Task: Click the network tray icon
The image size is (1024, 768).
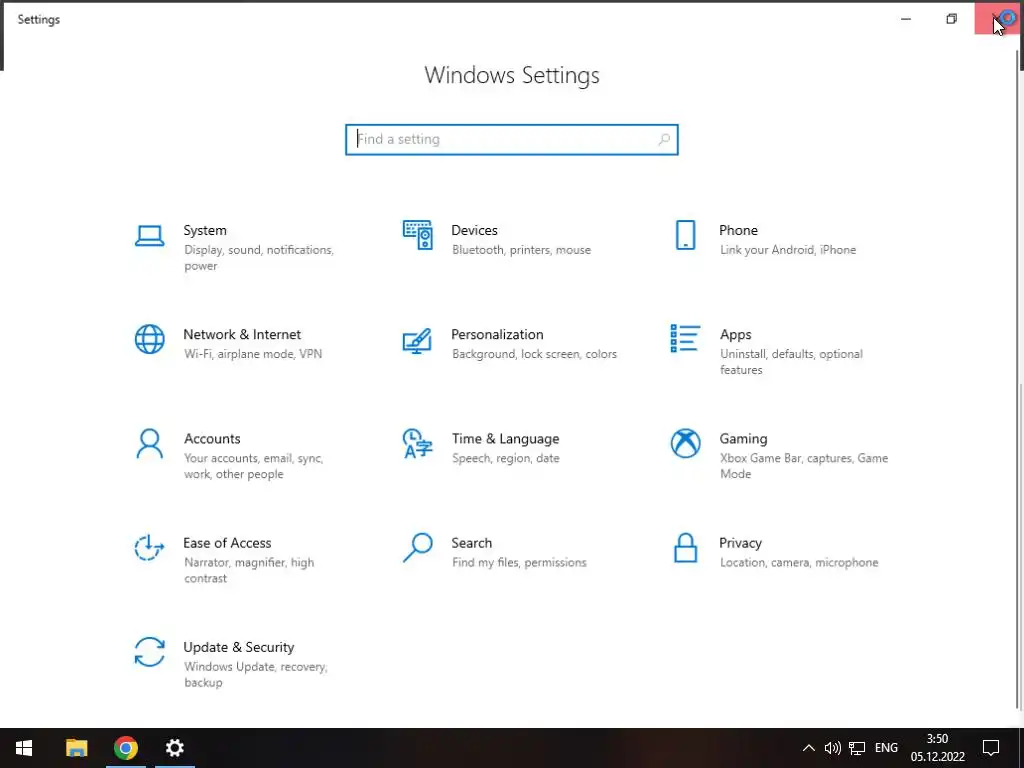Action: pyautogui.click(x=857, y=748)
